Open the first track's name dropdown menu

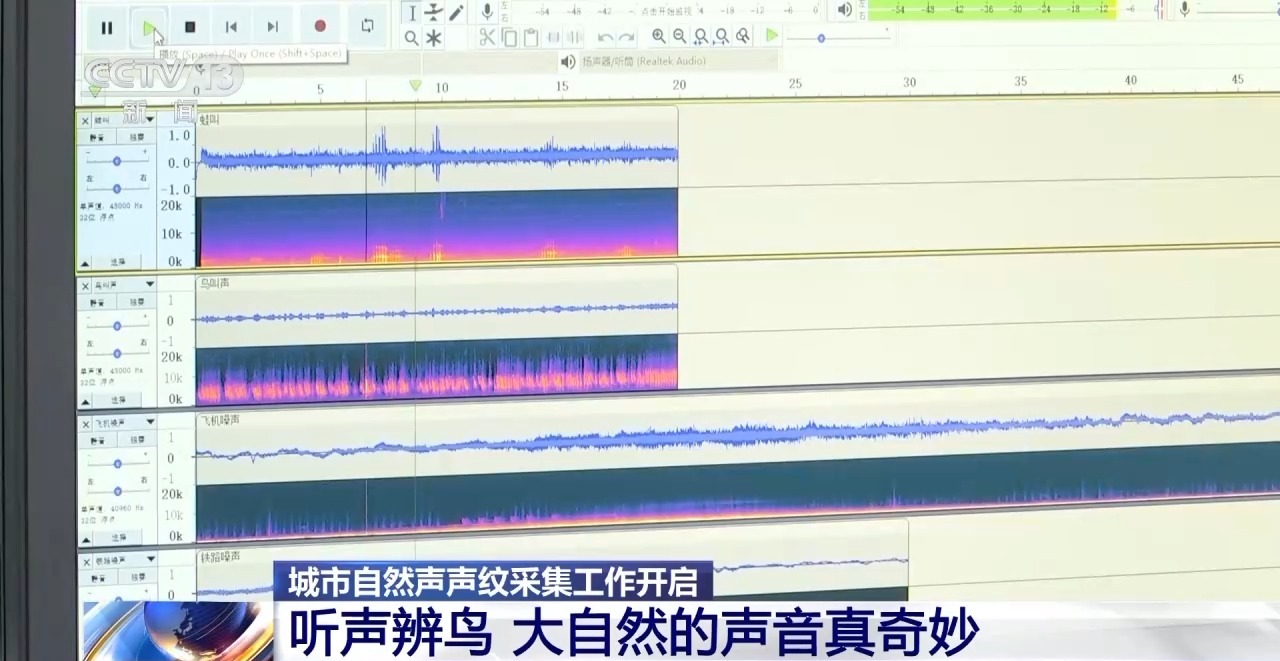tap(149, 119)
